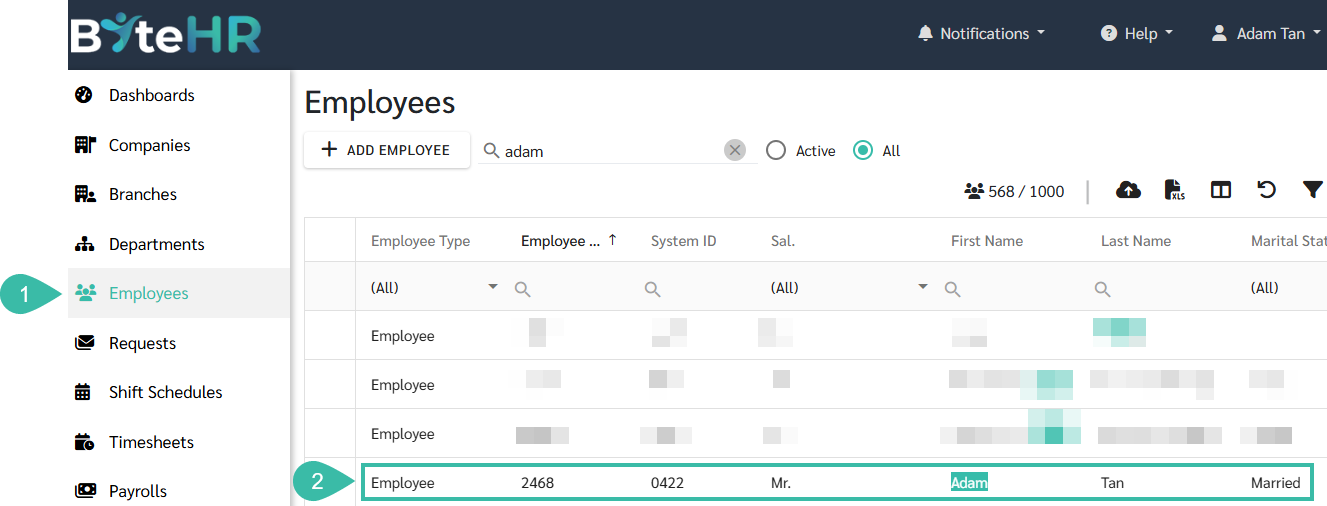
Task: Click the search magnifier icon beside adam
Action: point(491,151)
